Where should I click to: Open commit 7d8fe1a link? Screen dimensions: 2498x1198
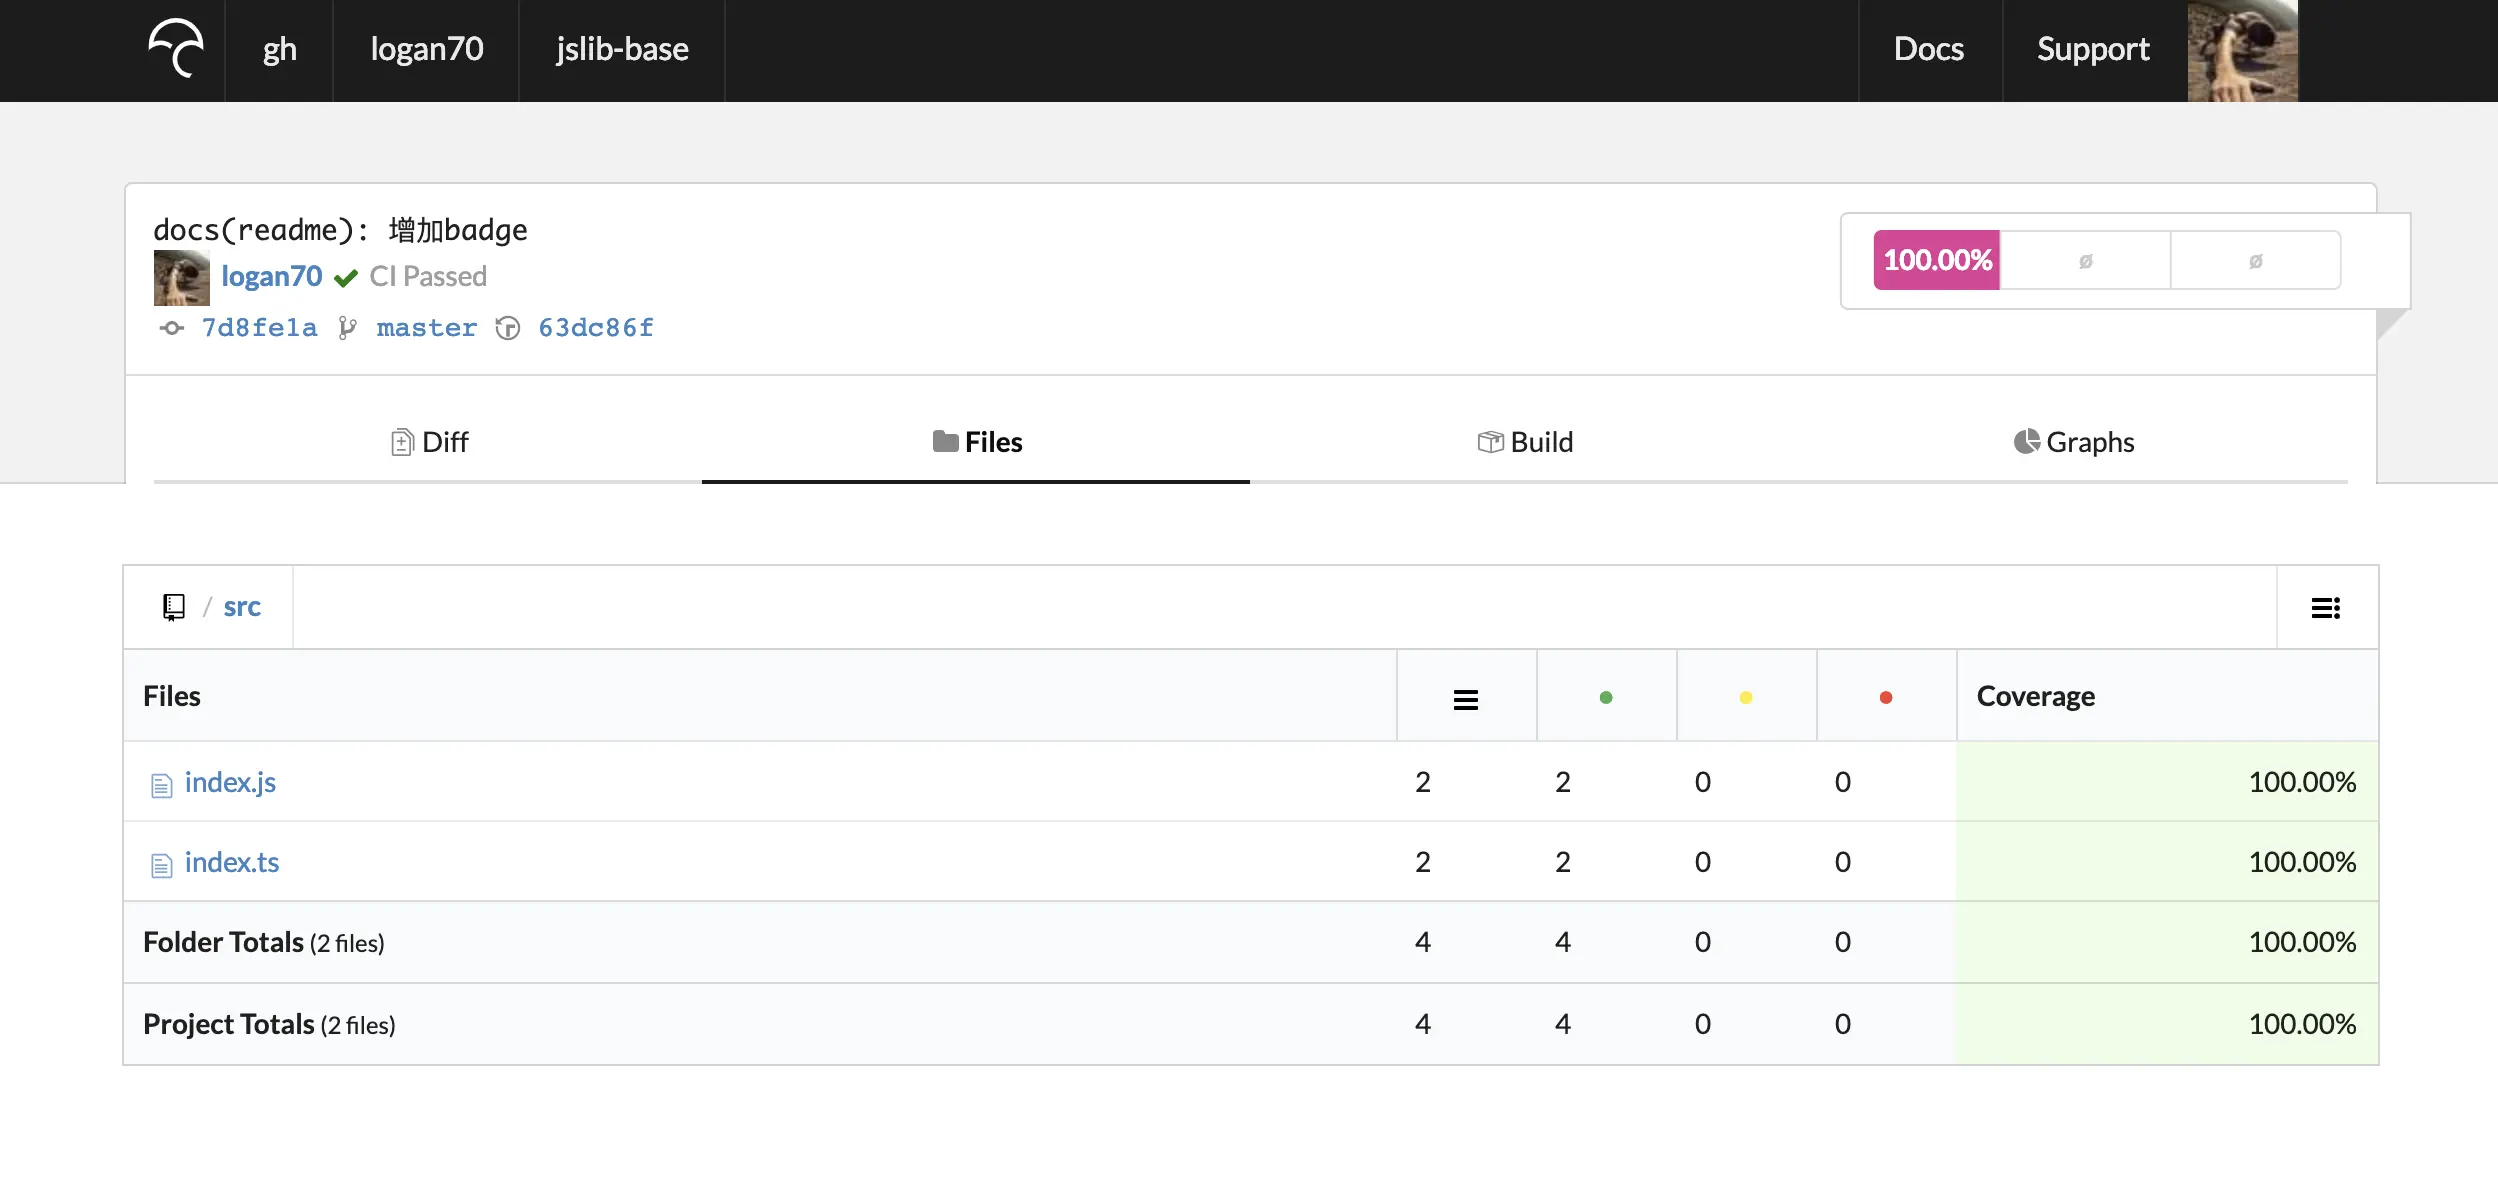pos(258,328)
